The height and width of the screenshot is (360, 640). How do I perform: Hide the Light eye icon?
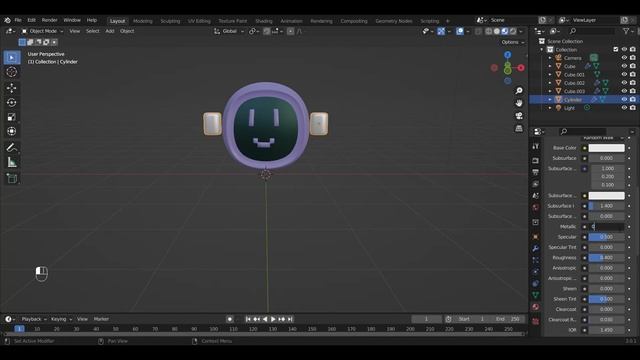tap(624, 108)
